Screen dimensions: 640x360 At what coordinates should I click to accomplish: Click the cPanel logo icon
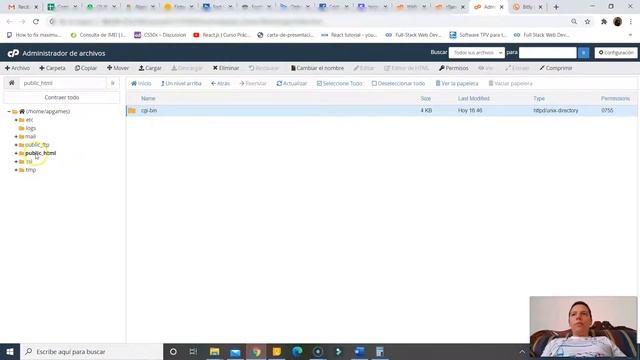(13, 53)
